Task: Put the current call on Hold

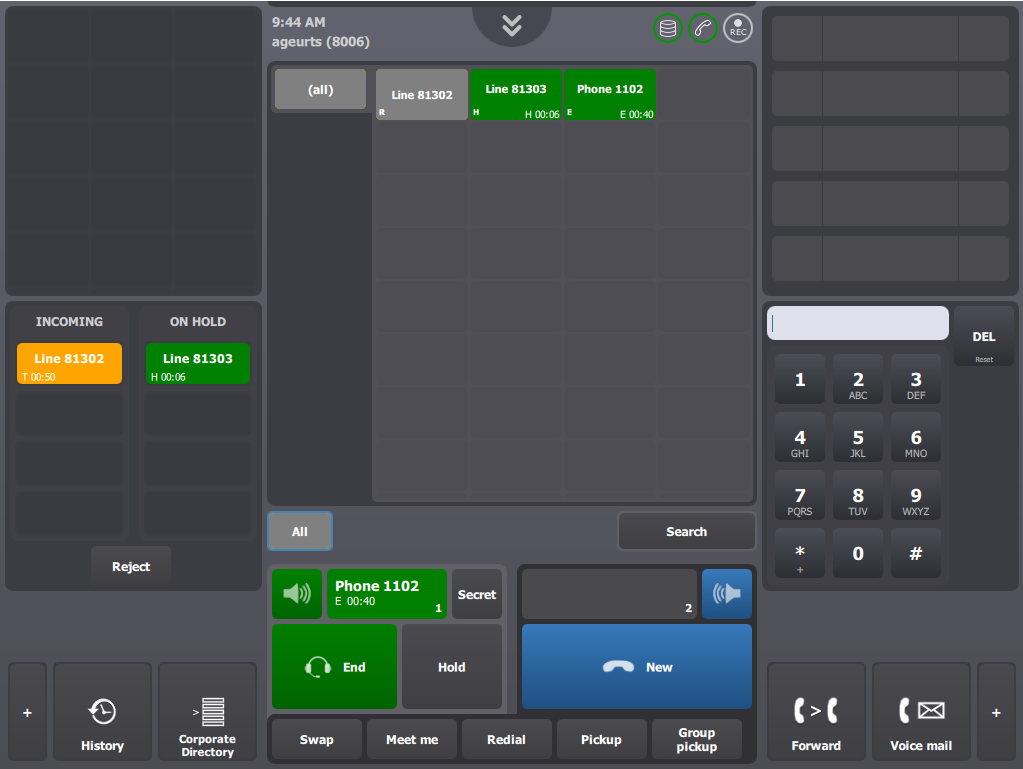Action: point(451,667)
